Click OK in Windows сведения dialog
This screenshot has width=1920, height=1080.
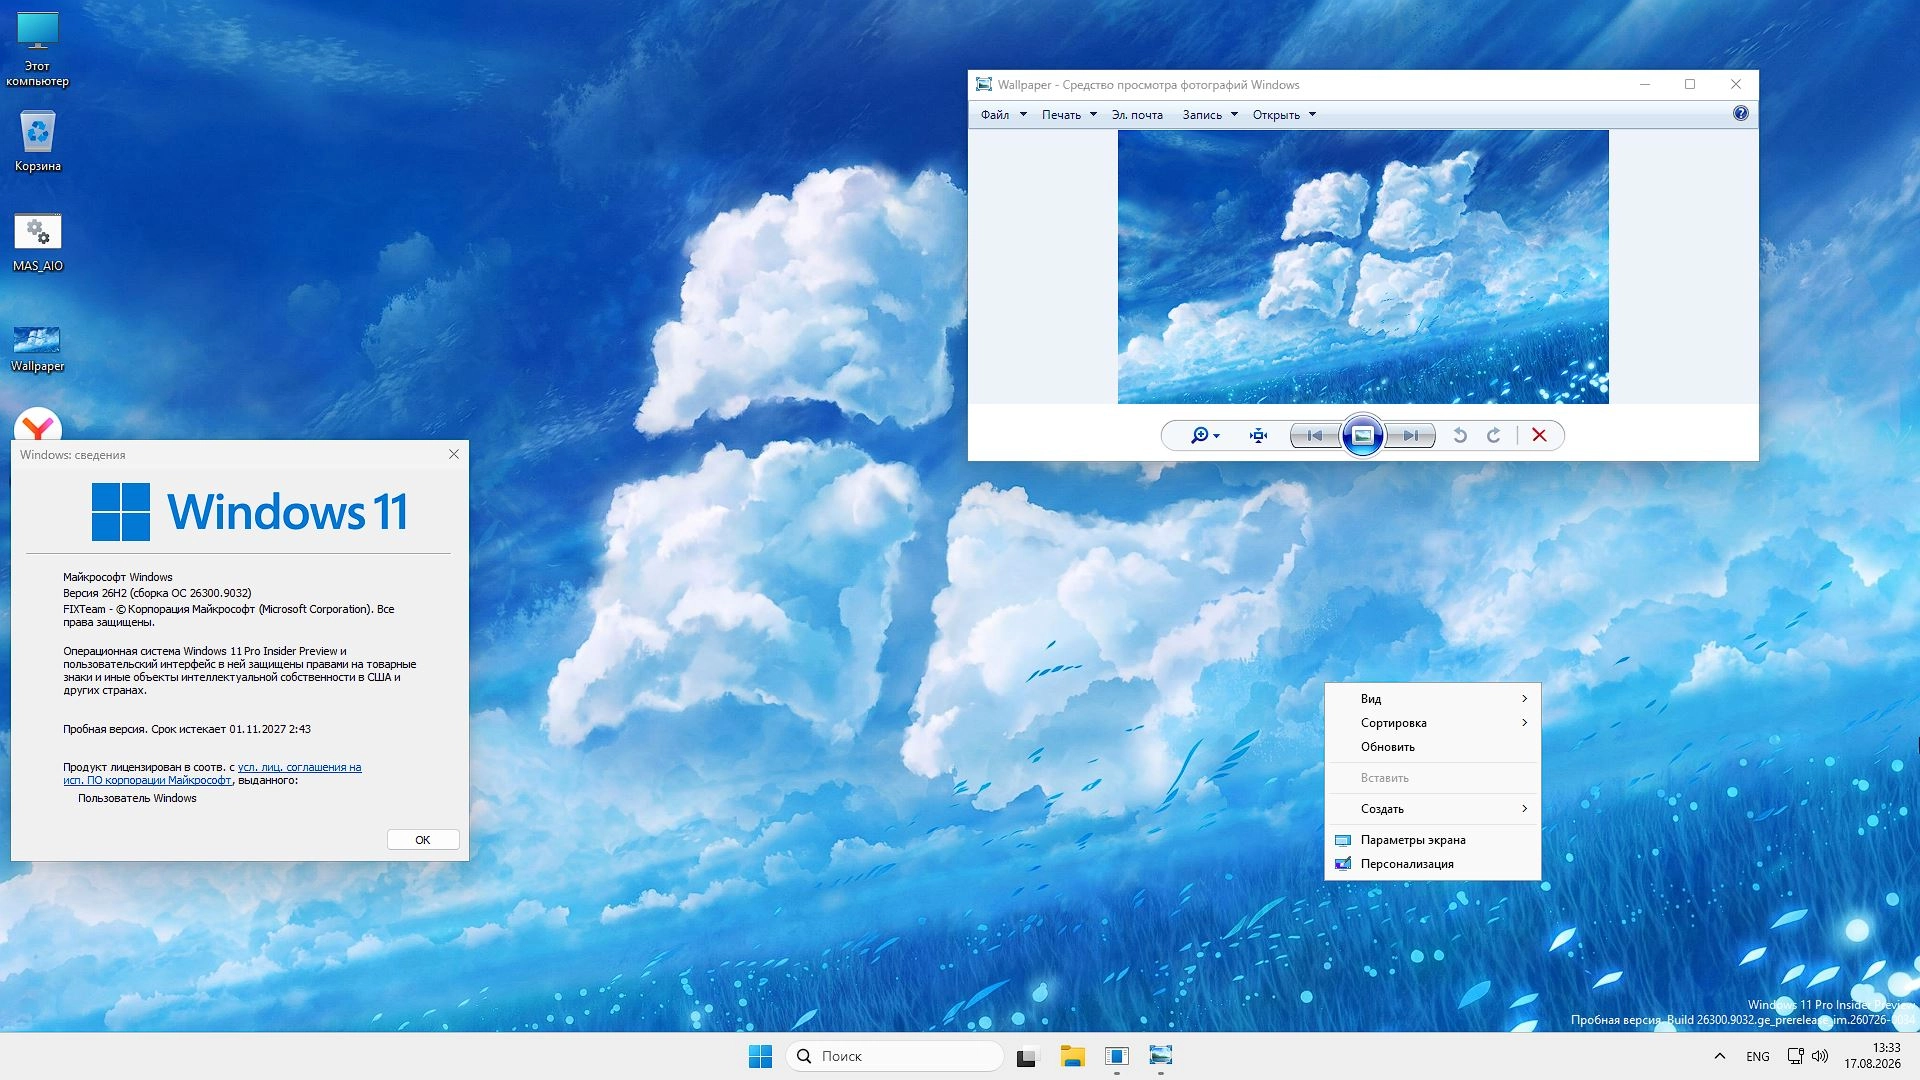423,840
